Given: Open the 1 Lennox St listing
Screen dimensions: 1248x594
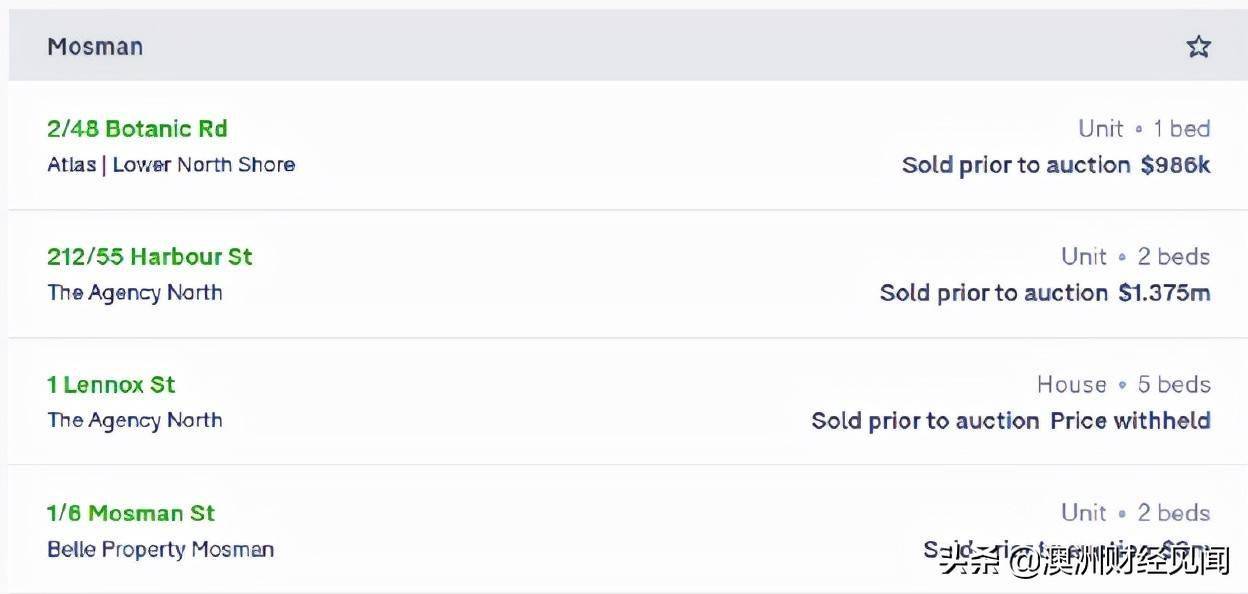Looking at the screenshot, I should coord(111,385).
